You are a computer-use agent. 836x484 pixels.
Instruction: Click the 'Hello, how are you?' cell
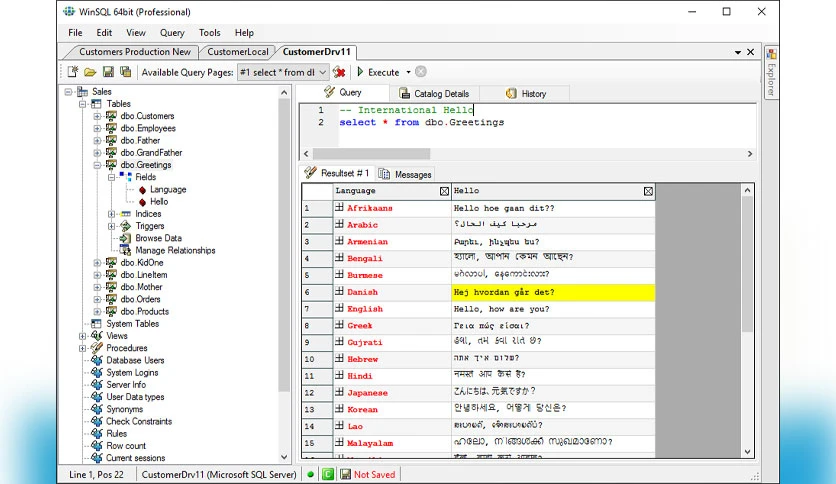(553, 309)
